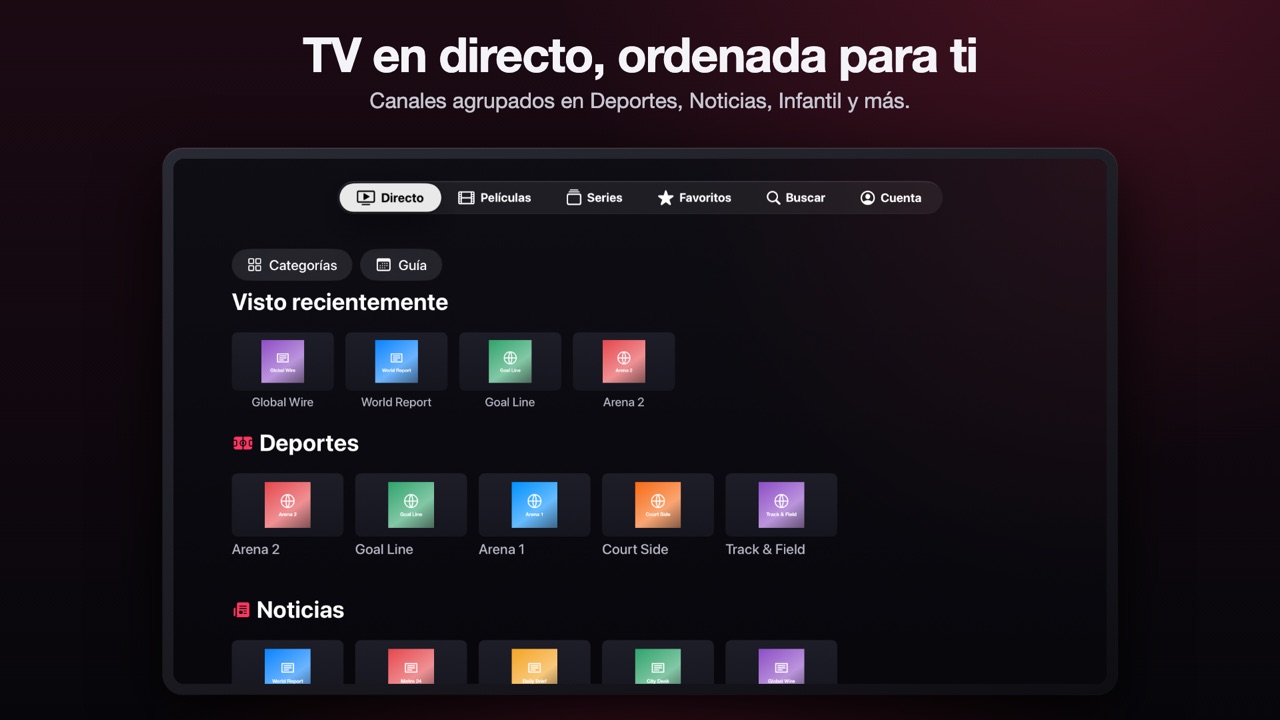
Task: Switch to the Directo tab
Action: [390, 198]
